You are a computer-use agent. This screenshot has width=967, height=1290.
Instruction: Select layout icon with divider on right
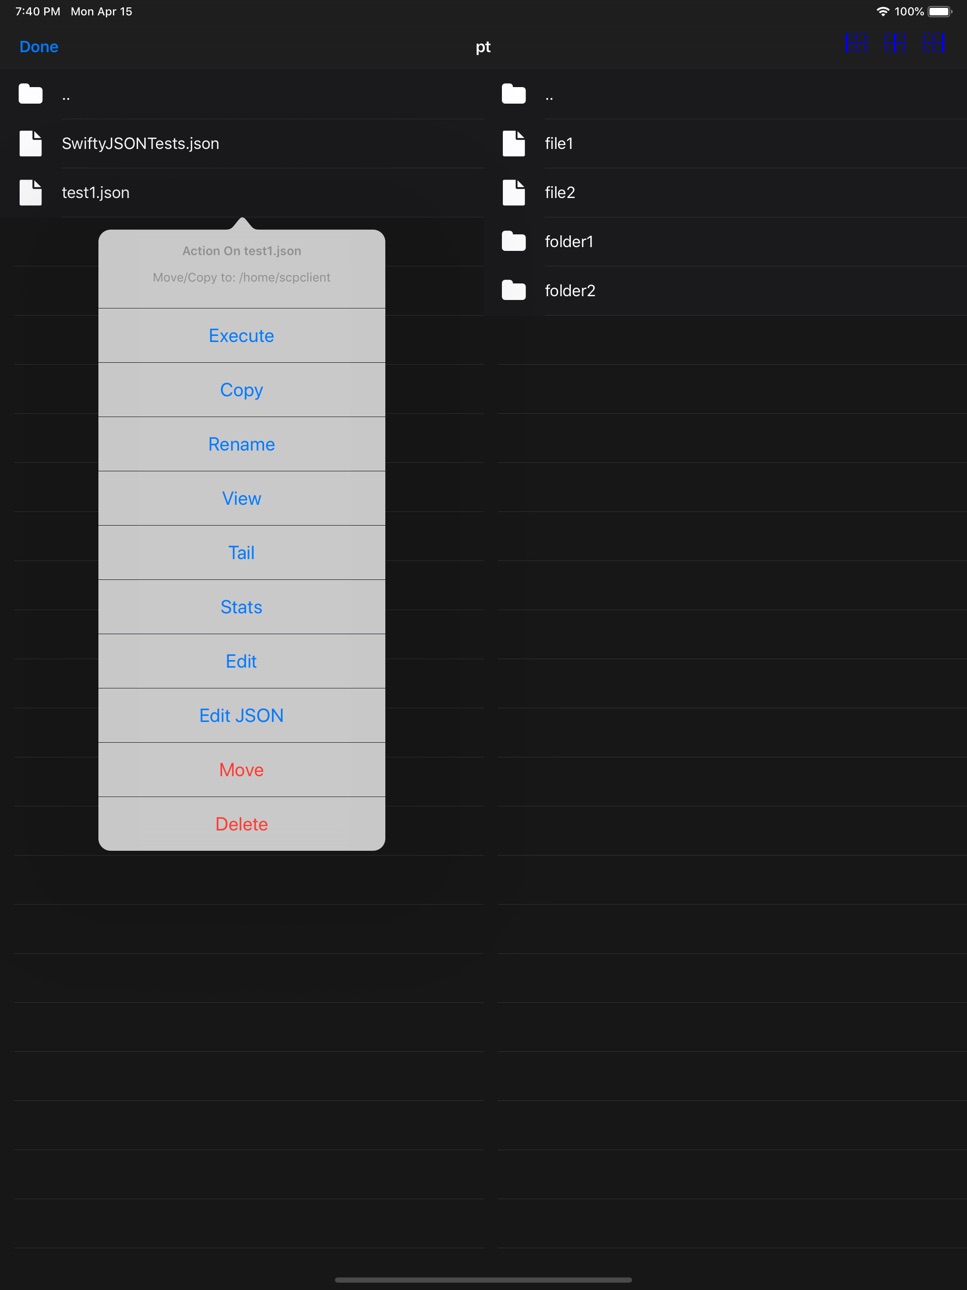[934, 43]
